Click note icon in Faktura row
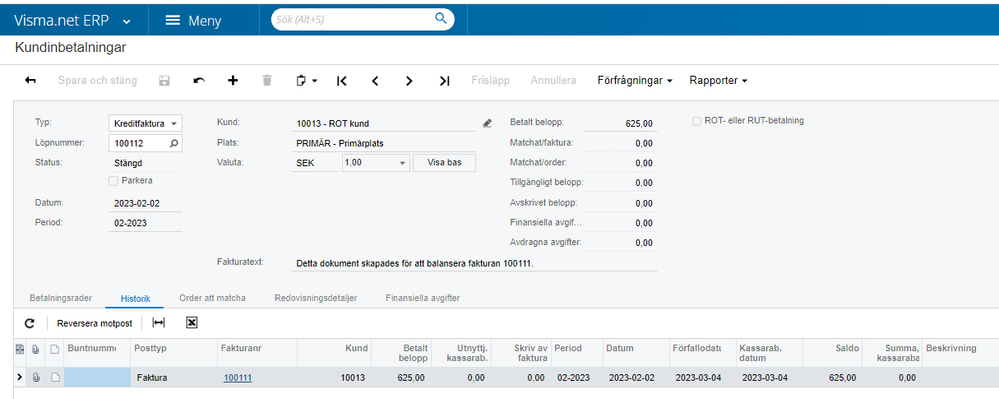 pyautogui.click(x=55, y=377)
